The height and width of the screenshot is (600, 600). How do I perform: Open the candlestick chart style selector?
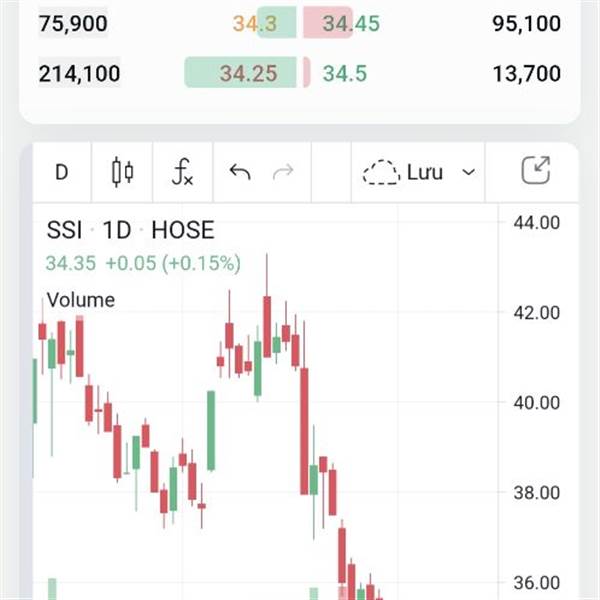tap(122, 172)
